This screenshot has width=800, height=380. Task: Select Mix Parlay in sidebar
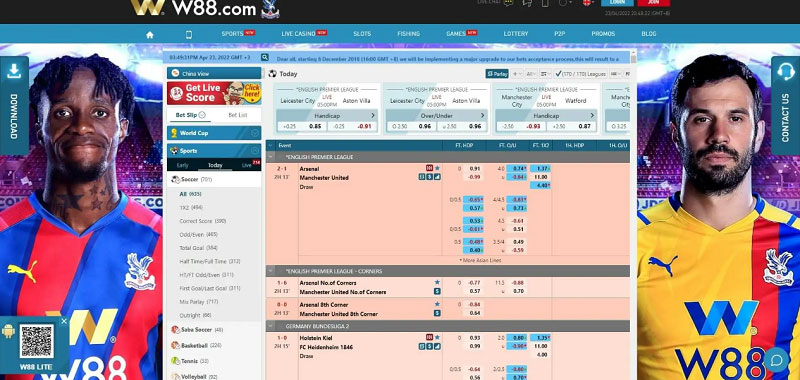[198, 301]
